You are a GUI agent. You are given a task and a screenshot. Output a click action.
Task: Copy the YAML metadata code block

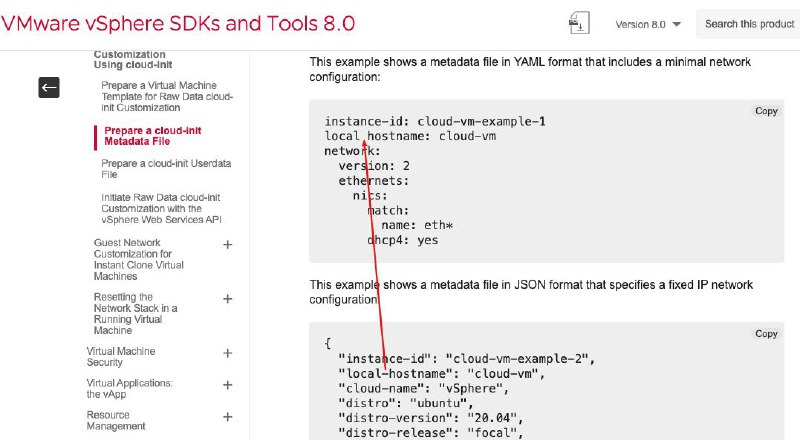pyautogui.click(x=766, y=111)
